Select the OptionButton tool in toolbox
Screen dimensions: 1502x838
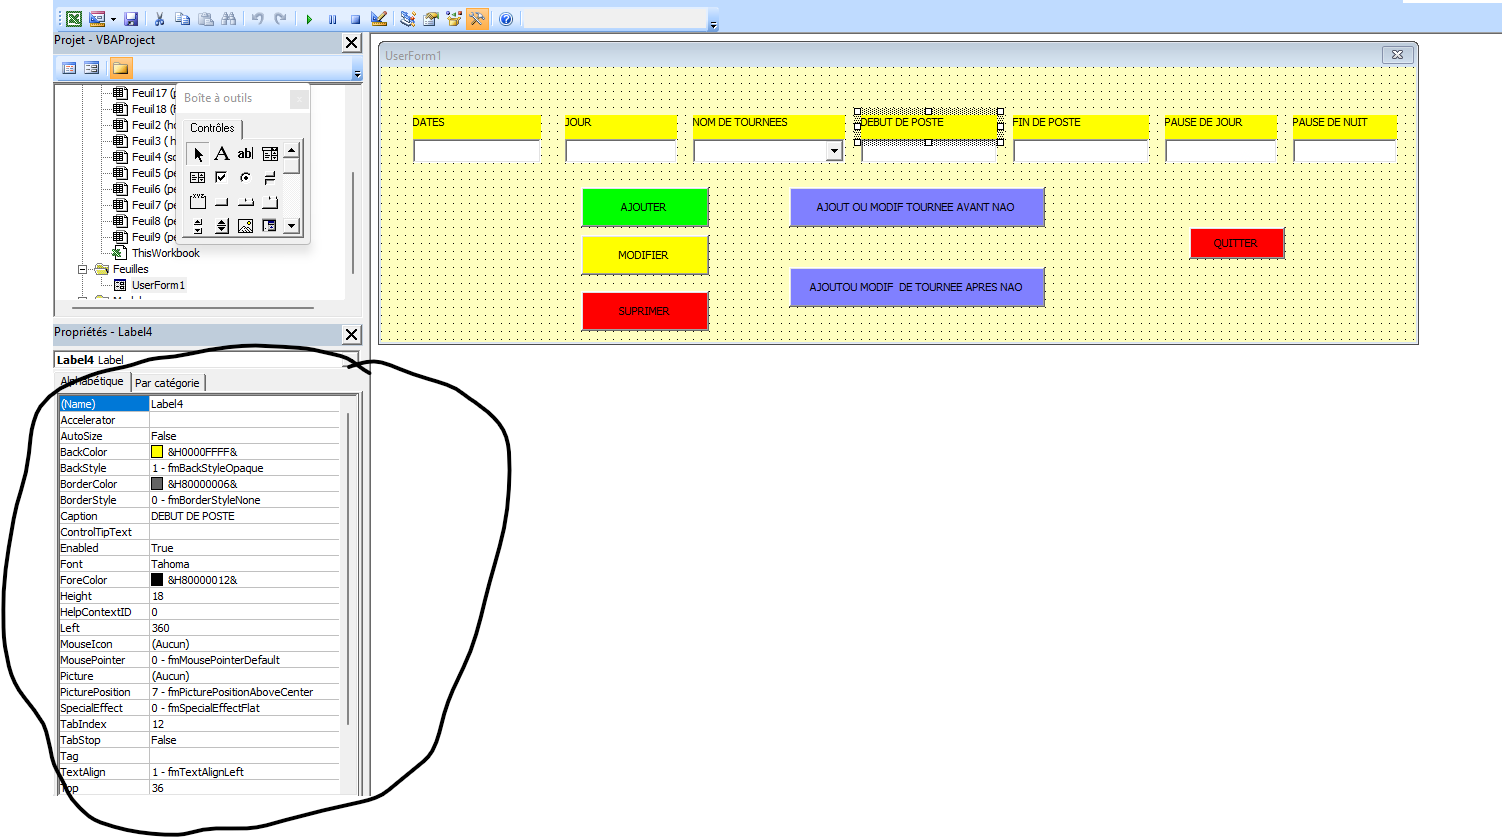(x=245, y=178)
